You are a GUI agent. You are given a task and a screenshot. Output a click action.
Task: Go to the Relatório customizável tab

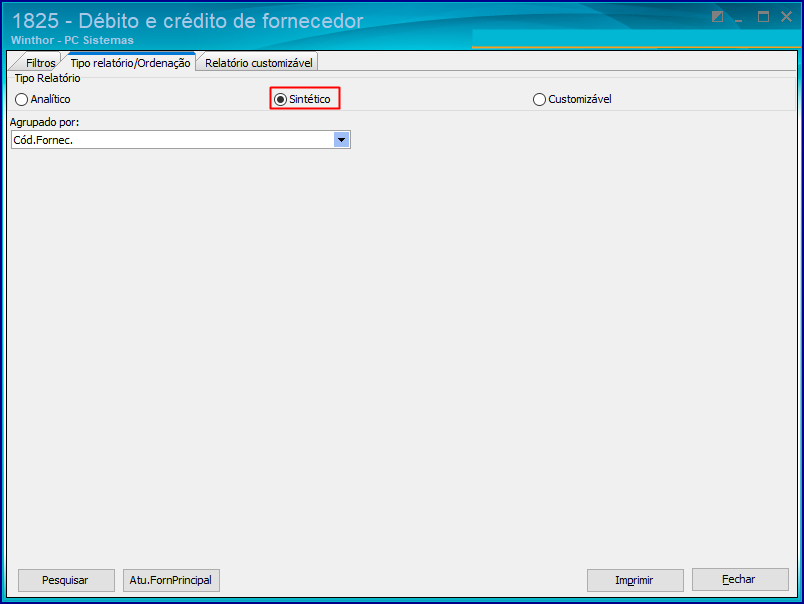click(258, 63)
